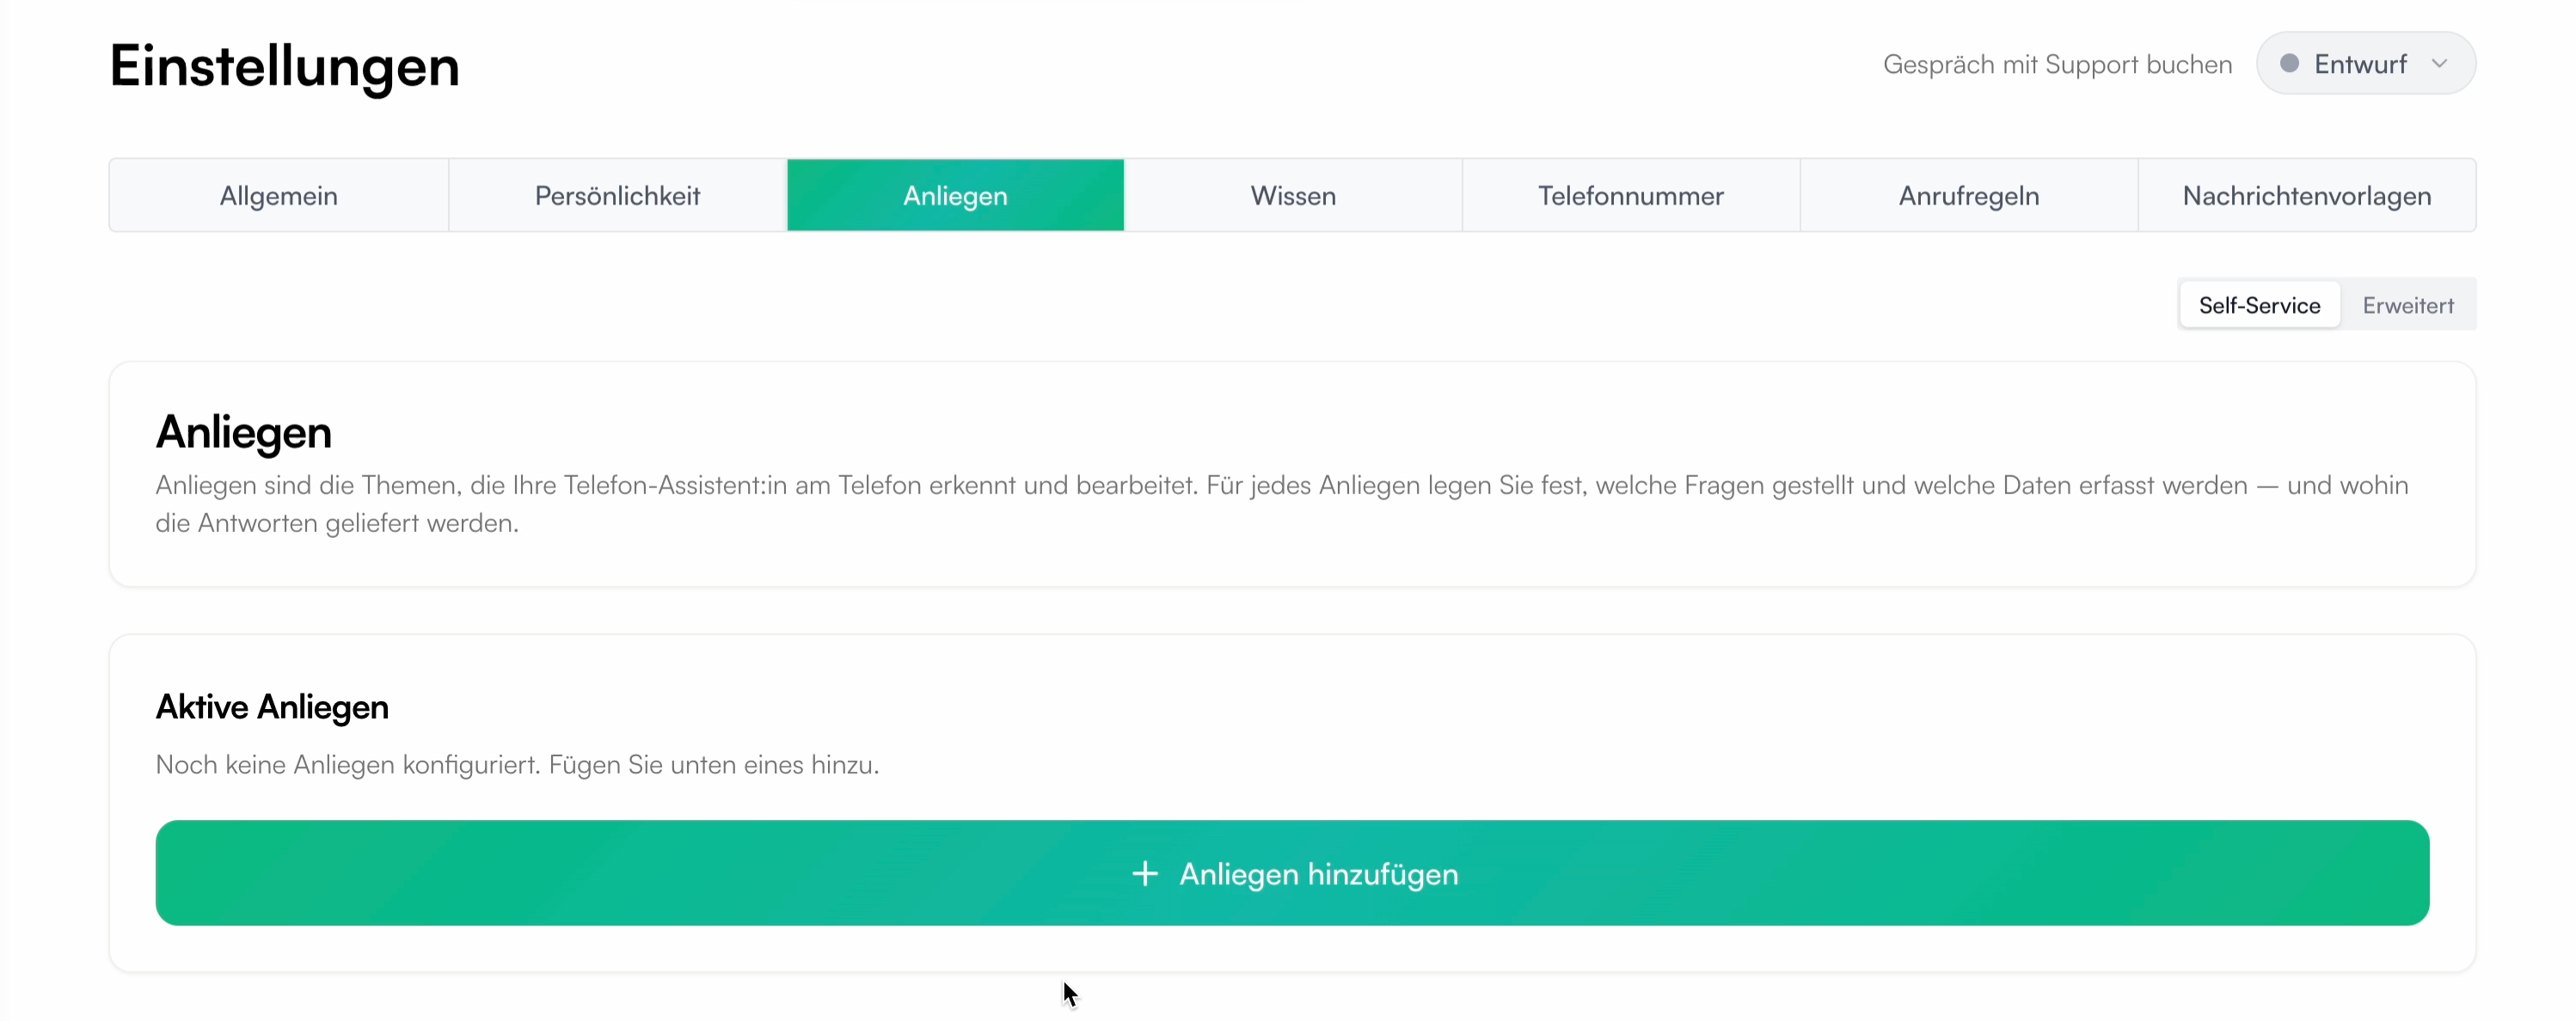Click the Anliegen description paragraph
2576x1021 pixels.
pyautogui.click(x=1281, y=504)
